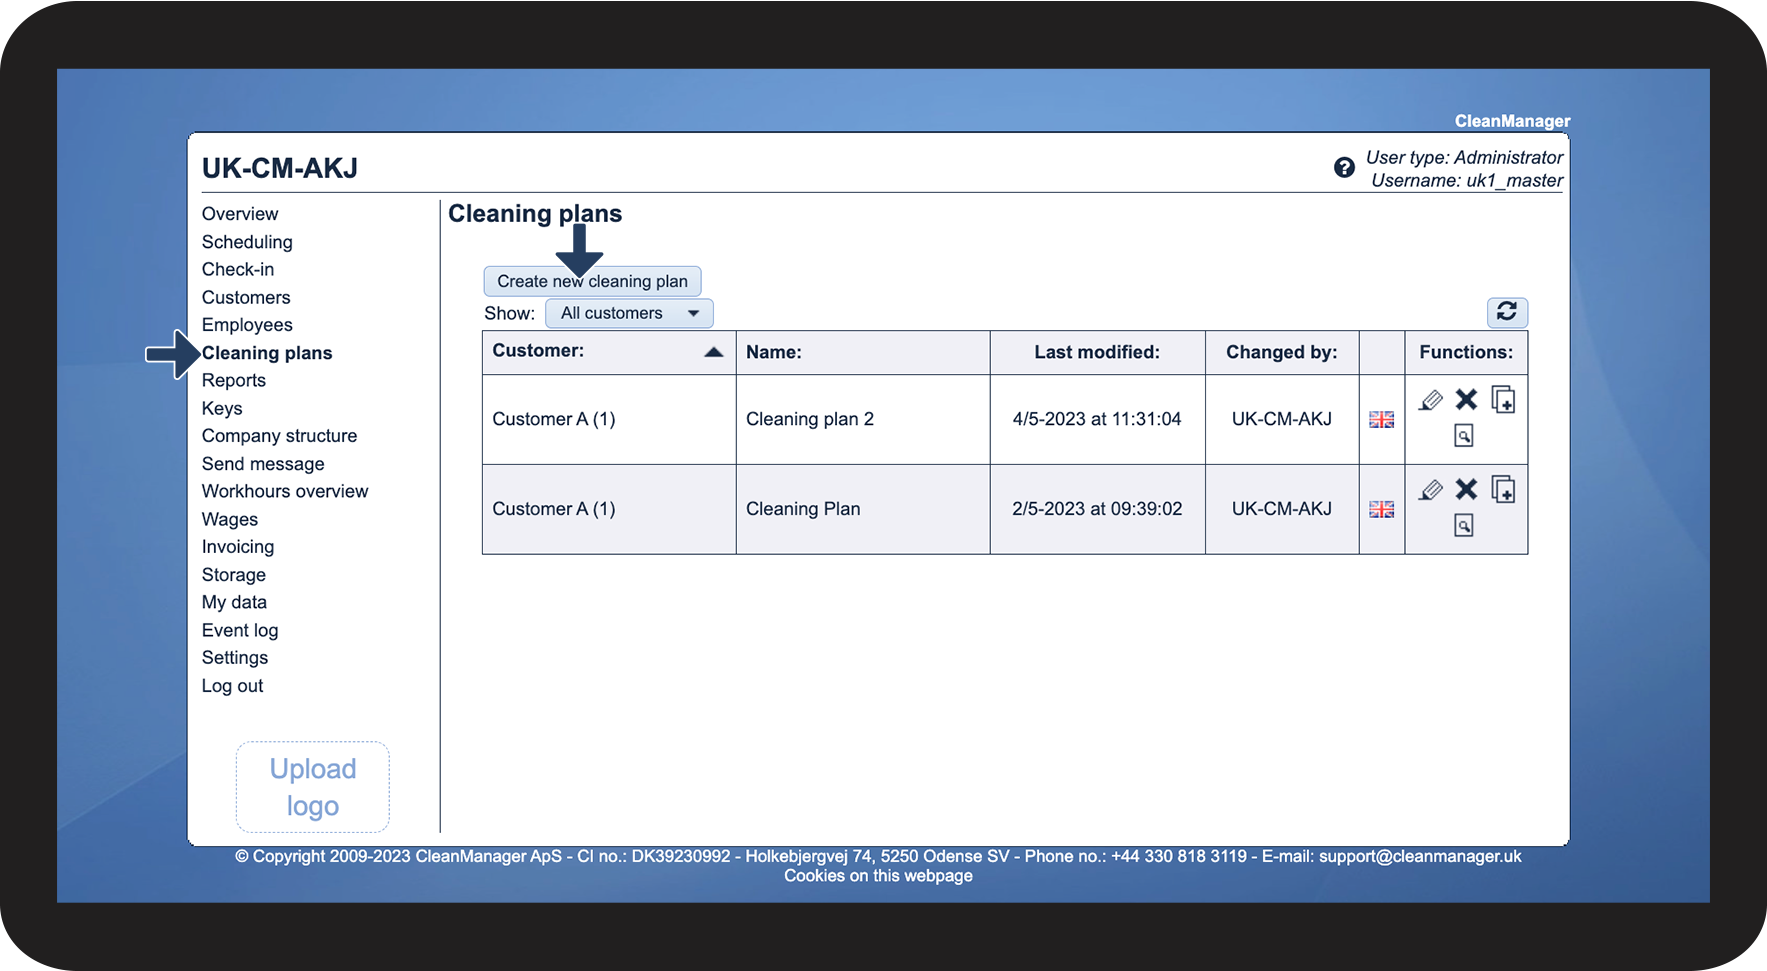This screenshot has height=971, width=1767.
Task: Select Cleaning plan 2 name cell
Action: (810, 419)
